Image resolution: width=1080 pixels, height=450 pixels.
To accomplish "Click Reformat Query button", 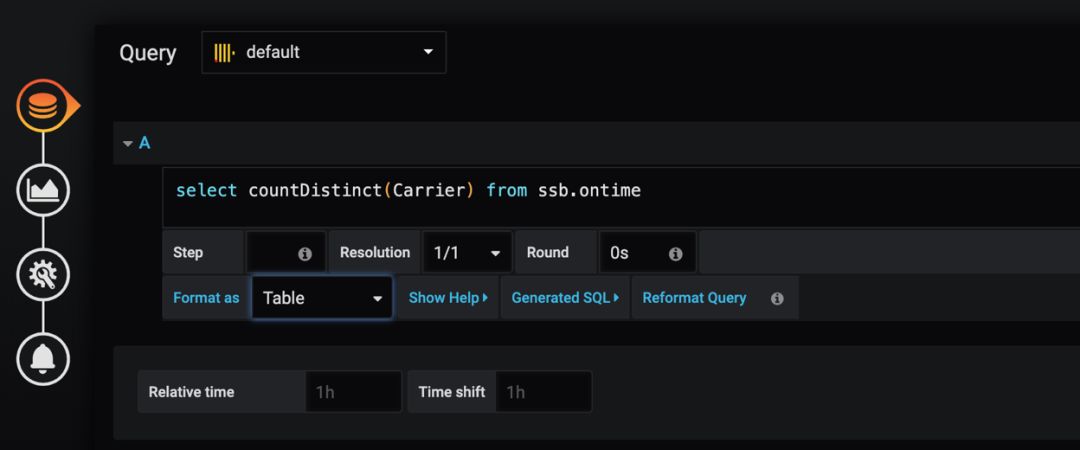I will [x=694, y=298].
